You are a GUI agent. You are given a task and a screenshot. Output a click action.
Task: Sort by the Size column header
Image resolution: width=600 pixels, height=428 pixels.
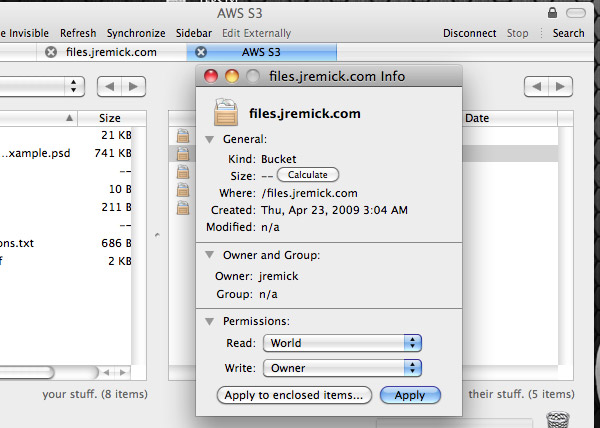[x=110, y=118]
